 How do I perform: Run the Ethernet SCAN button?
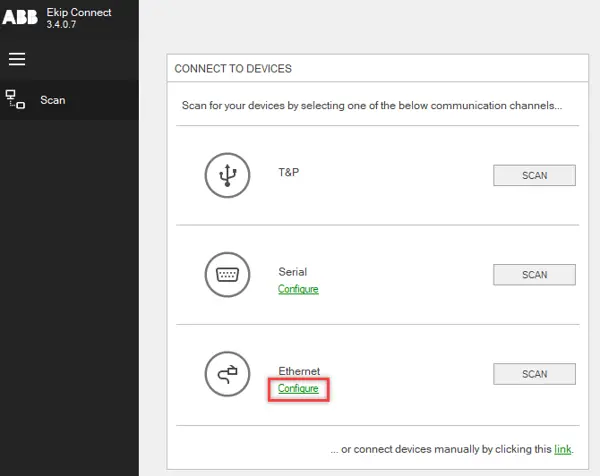(534, 374)
